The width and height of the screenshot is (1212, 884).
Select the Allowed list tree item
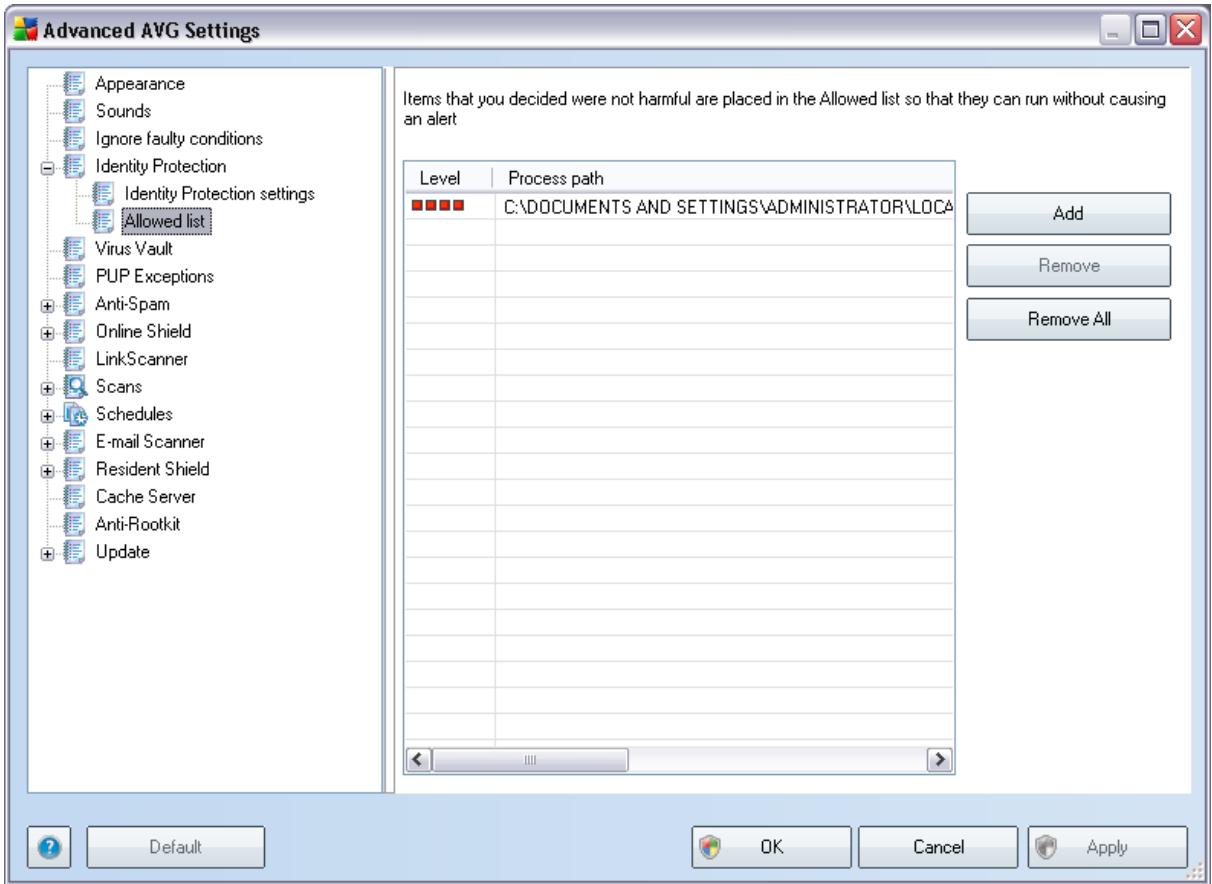pos(167,220)
